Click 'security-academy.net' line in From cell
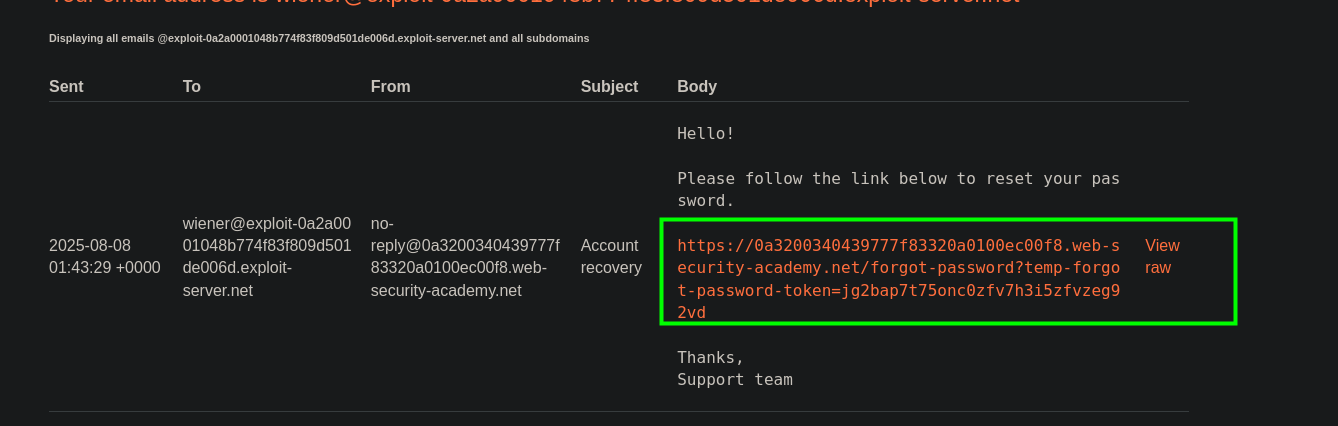This screenshot has width=1338, height=426. click(446, 291)
